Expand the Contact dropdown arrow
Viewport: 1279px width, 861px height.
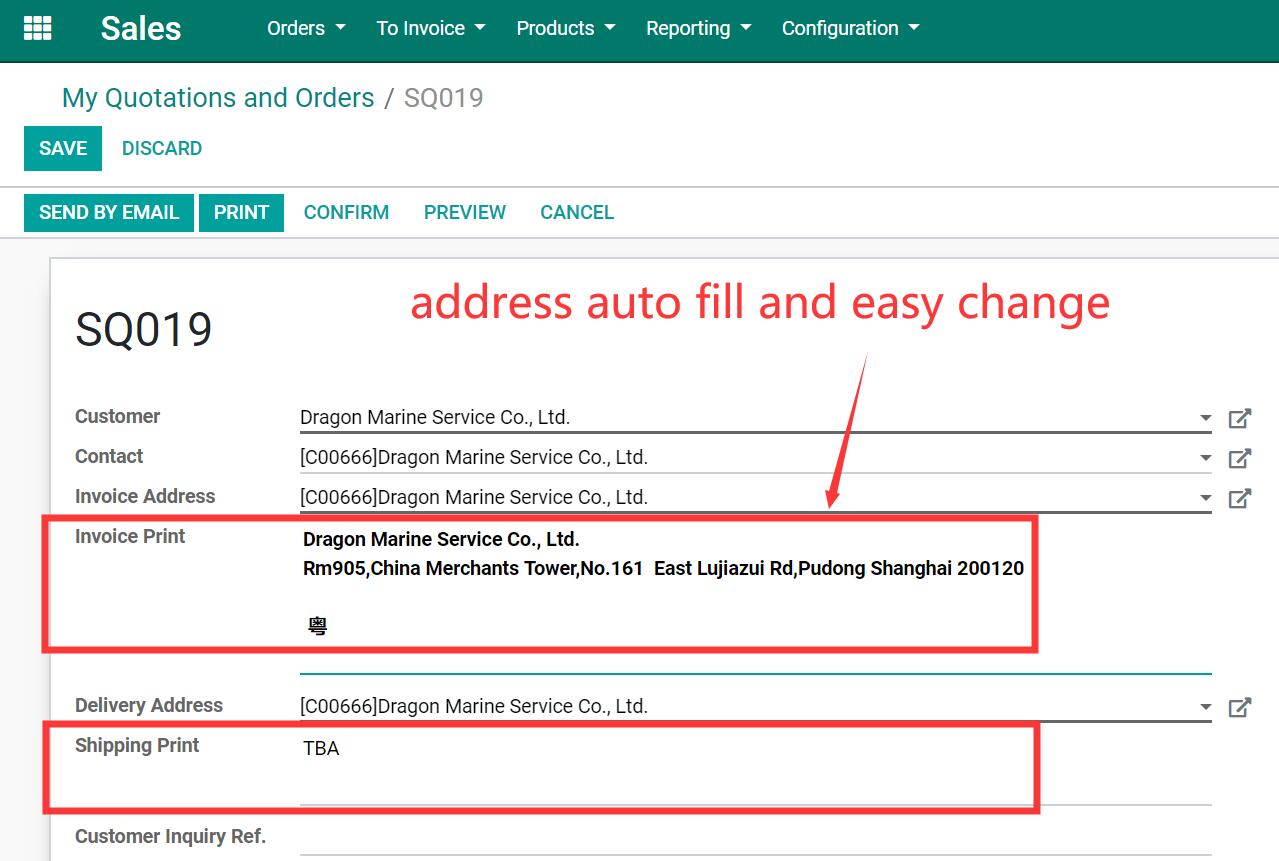pos(1205,459)
